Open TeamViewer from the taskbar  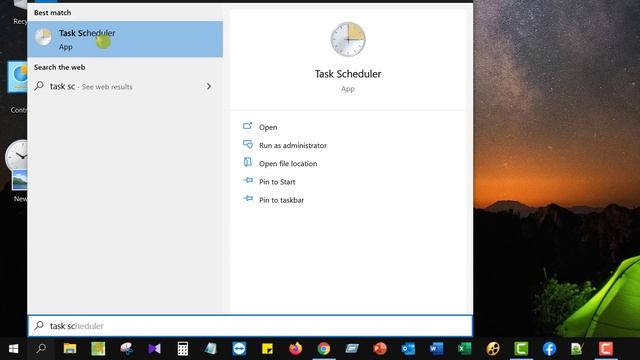(239, 349)
